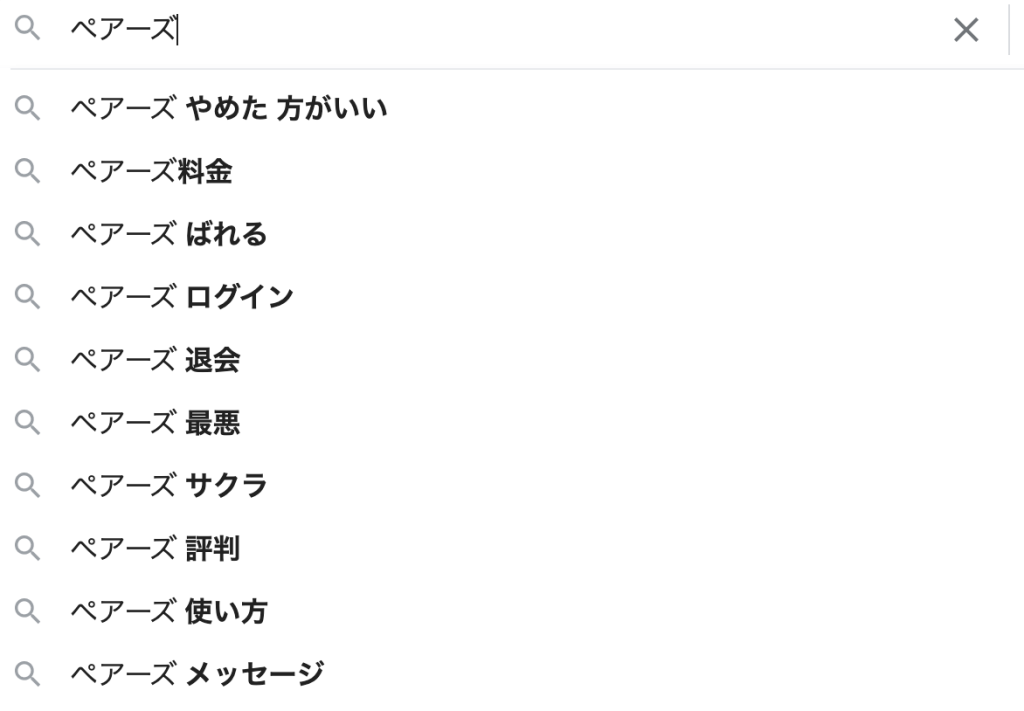Click the magnifier icon in the search bar
Screen dimensions: 1024x711
click(x=28, y=31)
